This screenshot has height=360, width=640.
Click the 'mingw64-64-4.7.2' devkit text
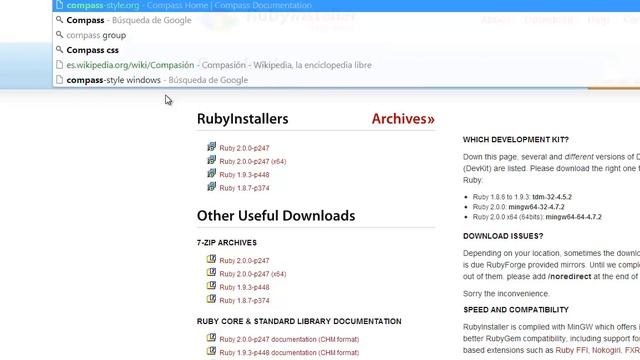pyautogui.click(x=573, y=217)
